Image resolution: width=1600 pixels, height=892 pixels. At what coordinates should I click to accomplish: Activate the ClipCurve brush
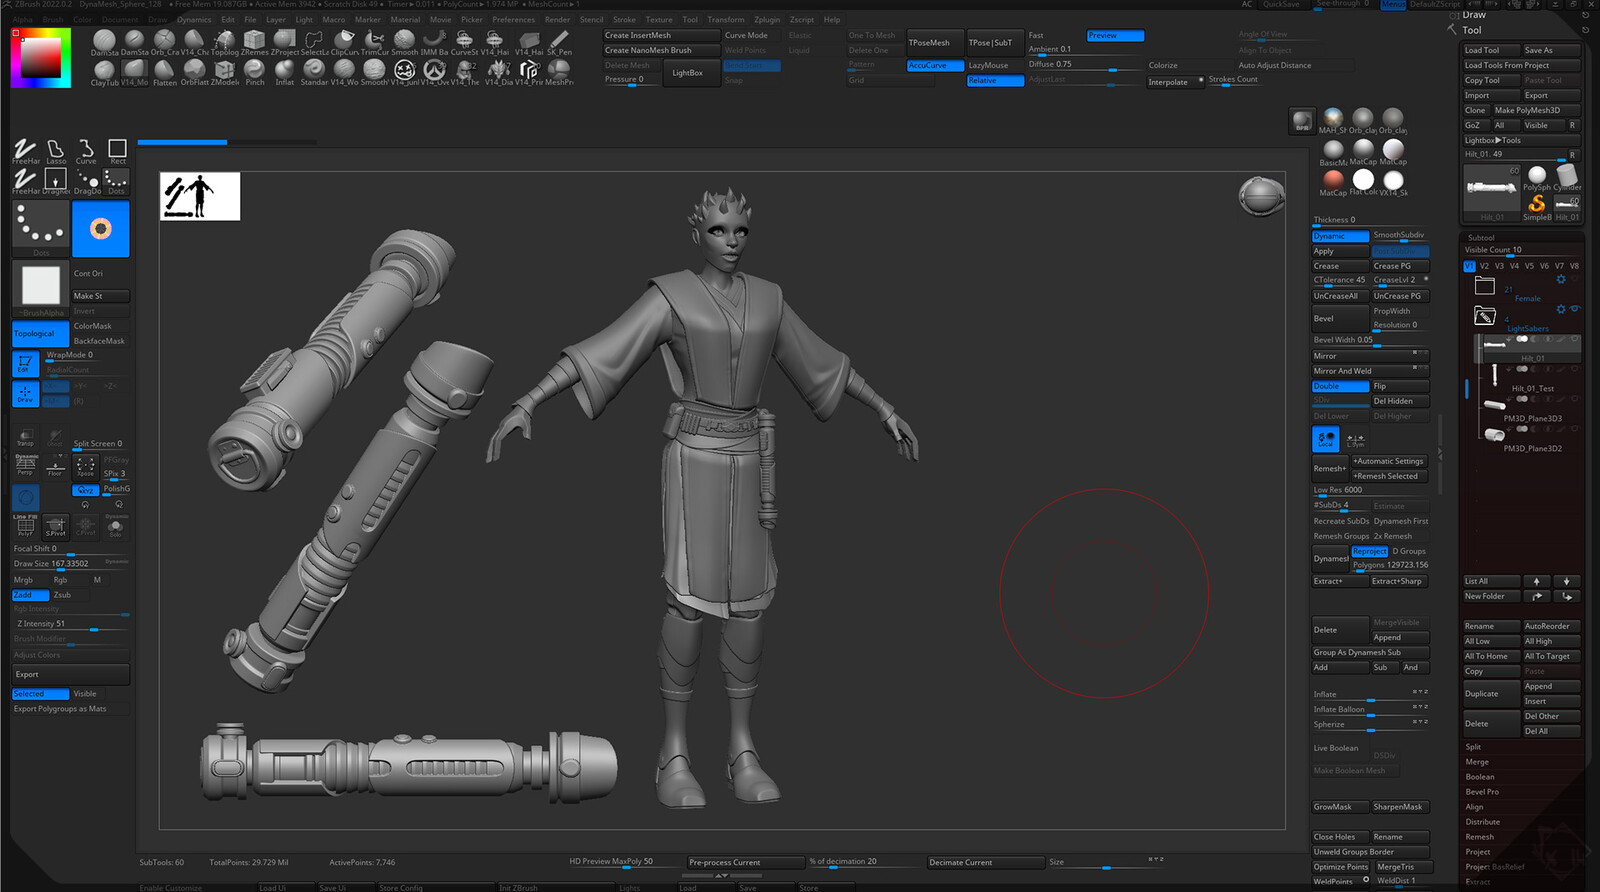[344, 40]
